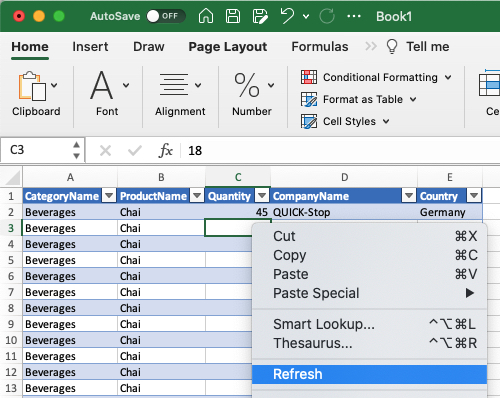Viewport: 500px width, 398px height.
Task: Open the more options ellipsis in title bar
Action: pyautogui.click(x=354, y=16)
